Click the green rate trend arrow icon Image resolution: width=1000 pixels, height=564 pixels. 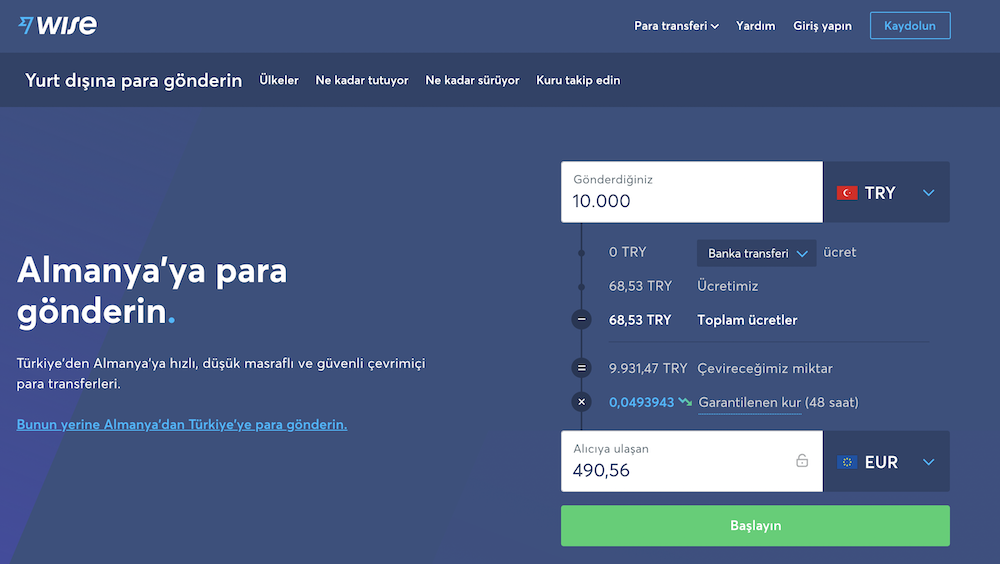(685, 401)
